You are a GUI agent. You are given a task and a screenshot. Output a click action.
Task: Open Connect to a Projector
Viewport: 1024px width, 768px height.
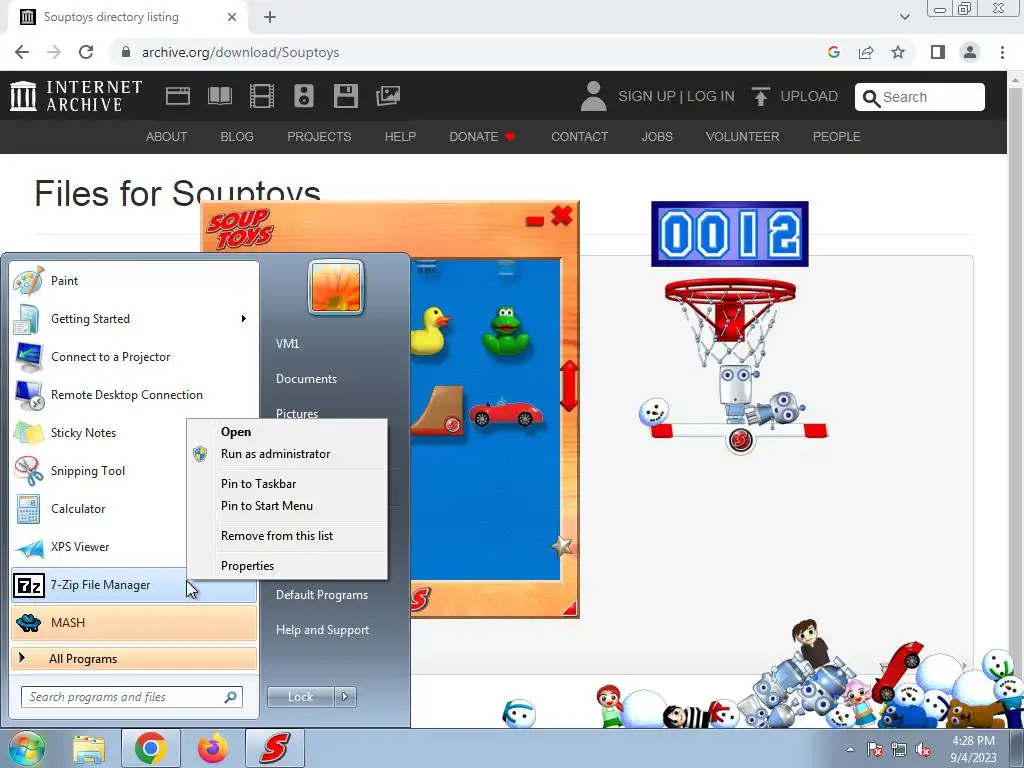[x=134, y=357]
